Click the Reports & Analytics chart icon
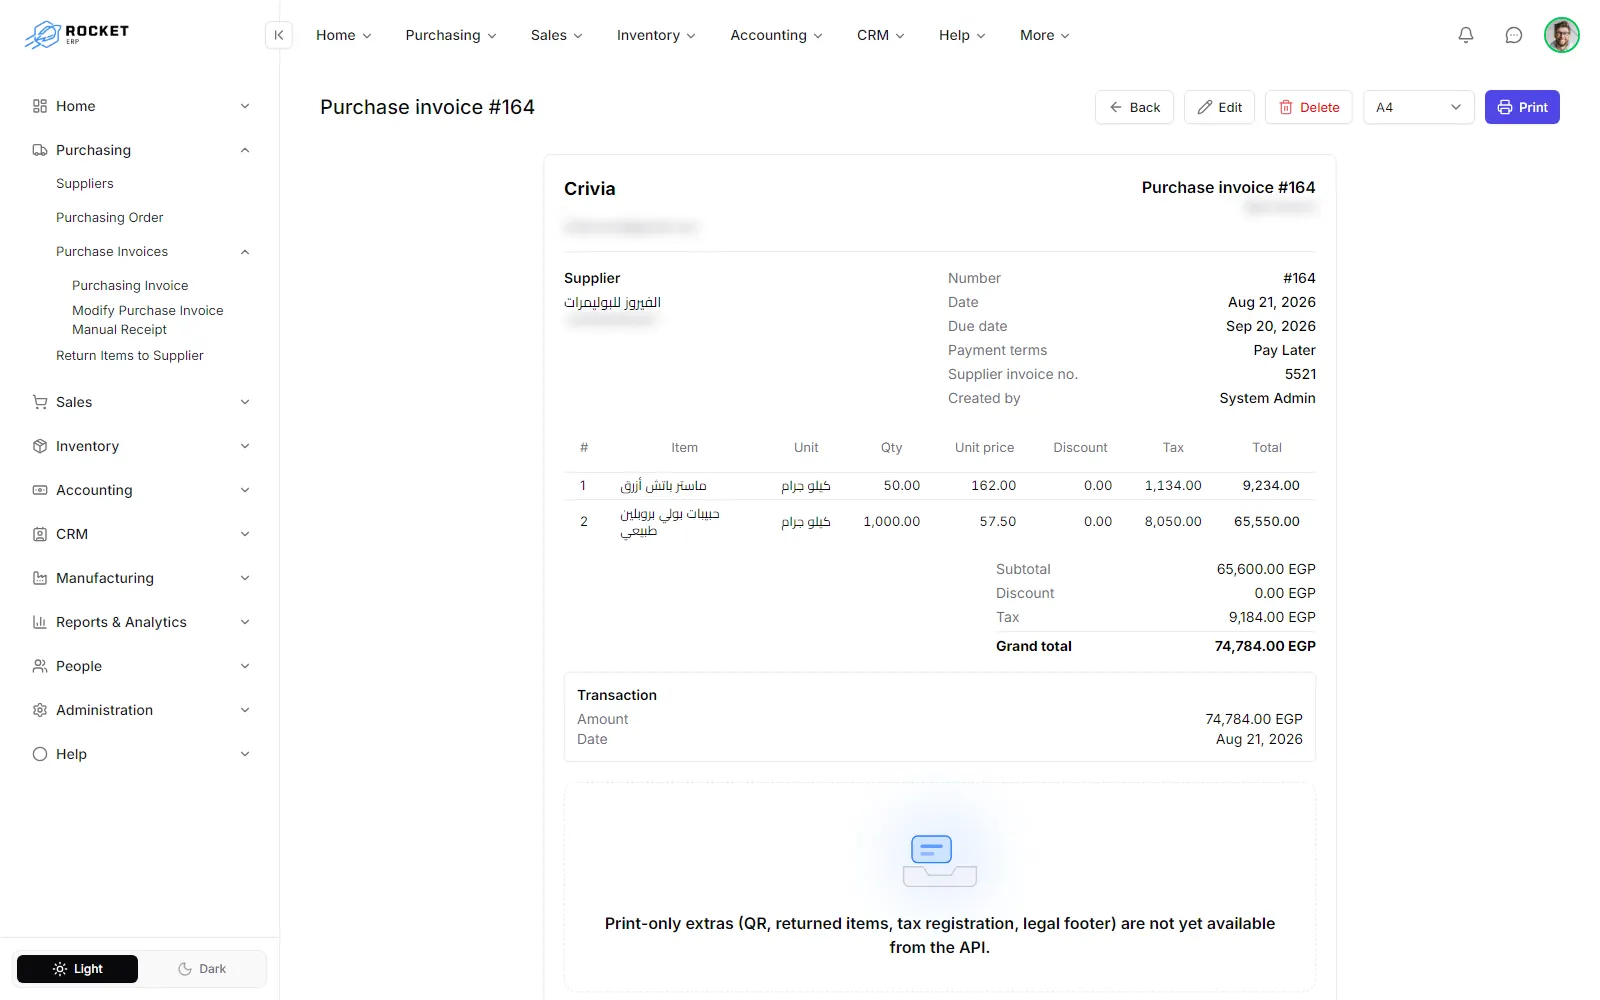 tap(40, 622)
